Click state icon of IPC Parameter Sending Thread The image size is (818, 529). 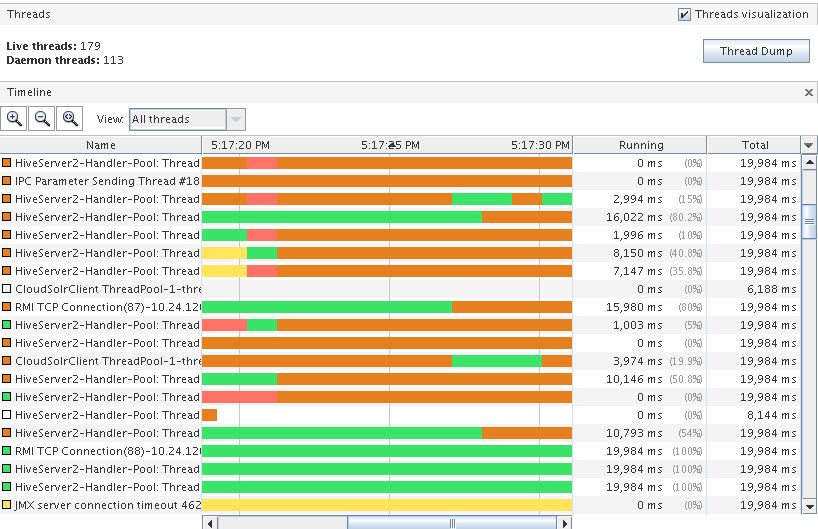tap(6, 181)
